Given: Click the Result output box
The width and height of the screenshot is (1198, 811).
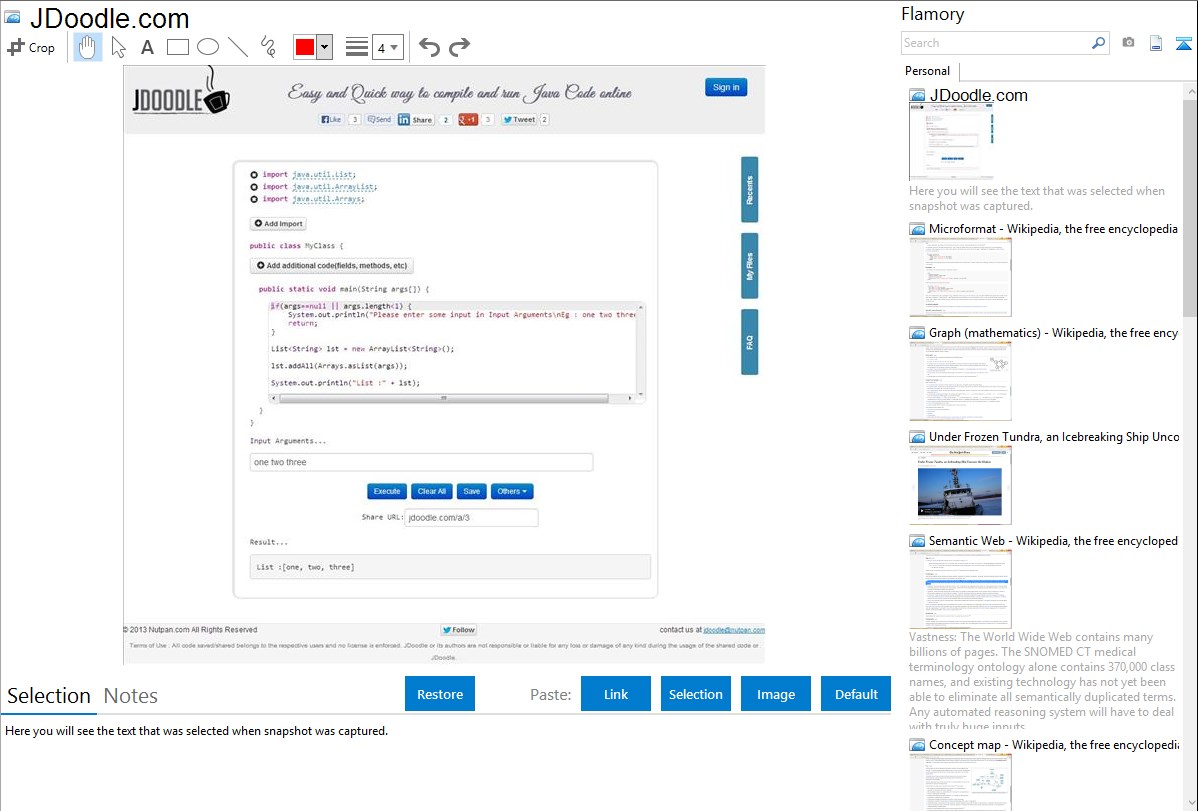Looking at the screenshot, I should click(450, 566).
